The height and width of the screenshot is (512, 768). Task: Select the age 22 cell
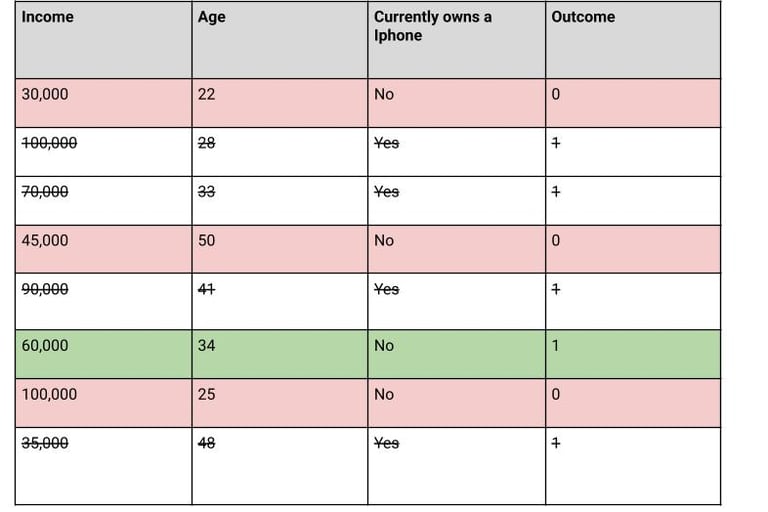tap(207, 94)
